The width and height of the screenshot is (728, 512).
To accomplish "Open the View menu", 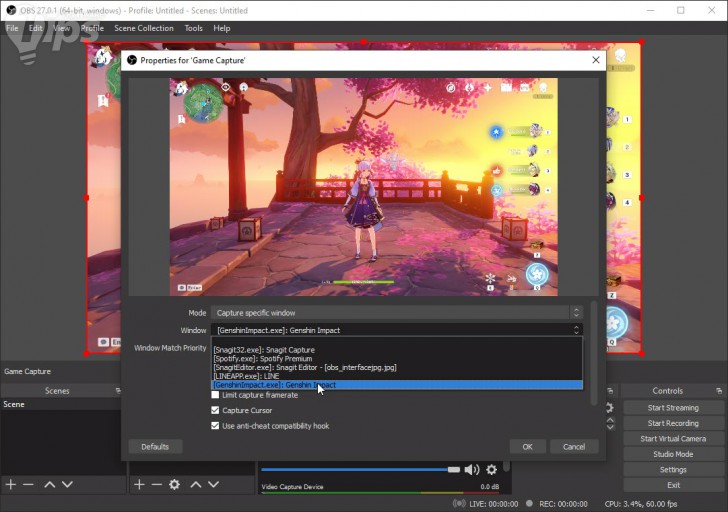I will pos(61,28).
